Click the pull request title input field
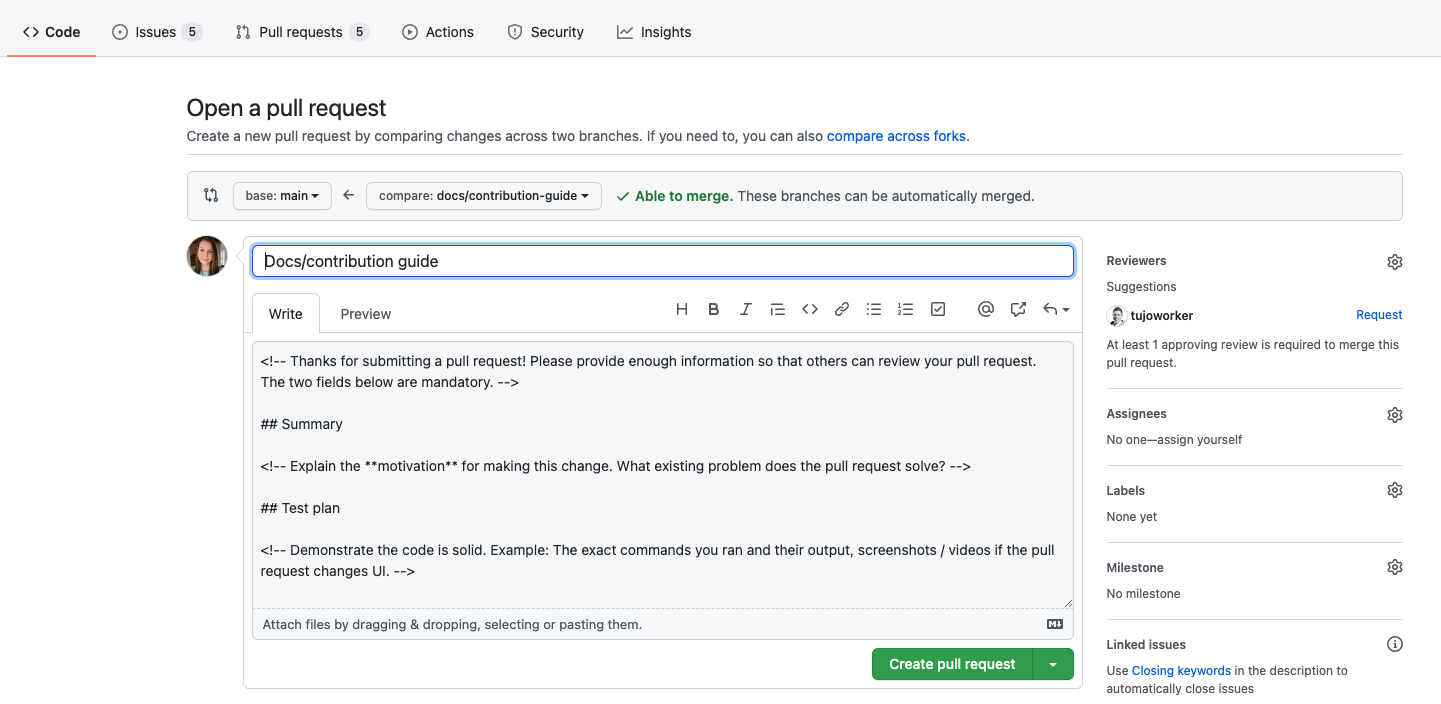 tap(663, 260)
